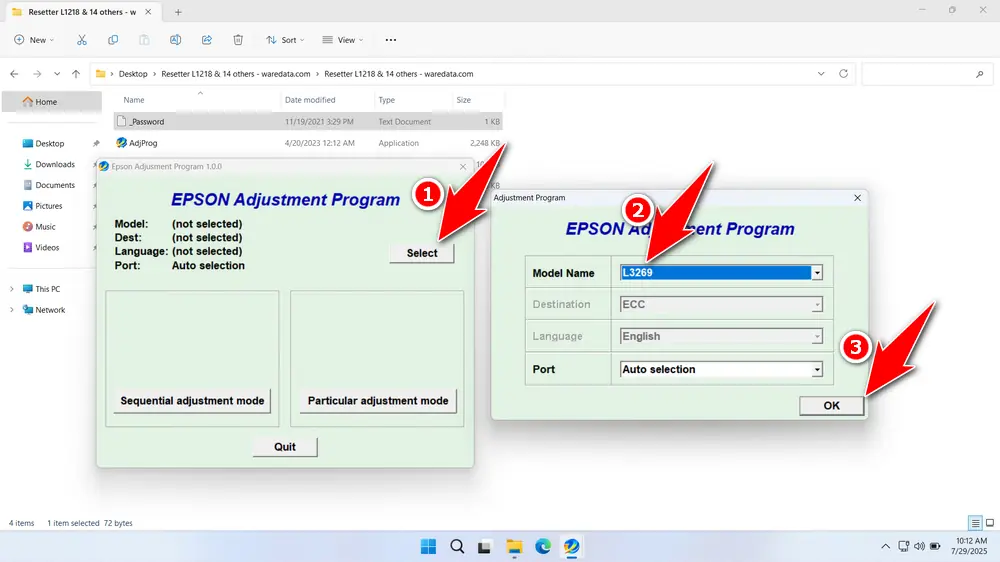The height and width of the screenshot is (562, 1000).
Task: Select Home in navigation pane
Action: click(52, 102)
